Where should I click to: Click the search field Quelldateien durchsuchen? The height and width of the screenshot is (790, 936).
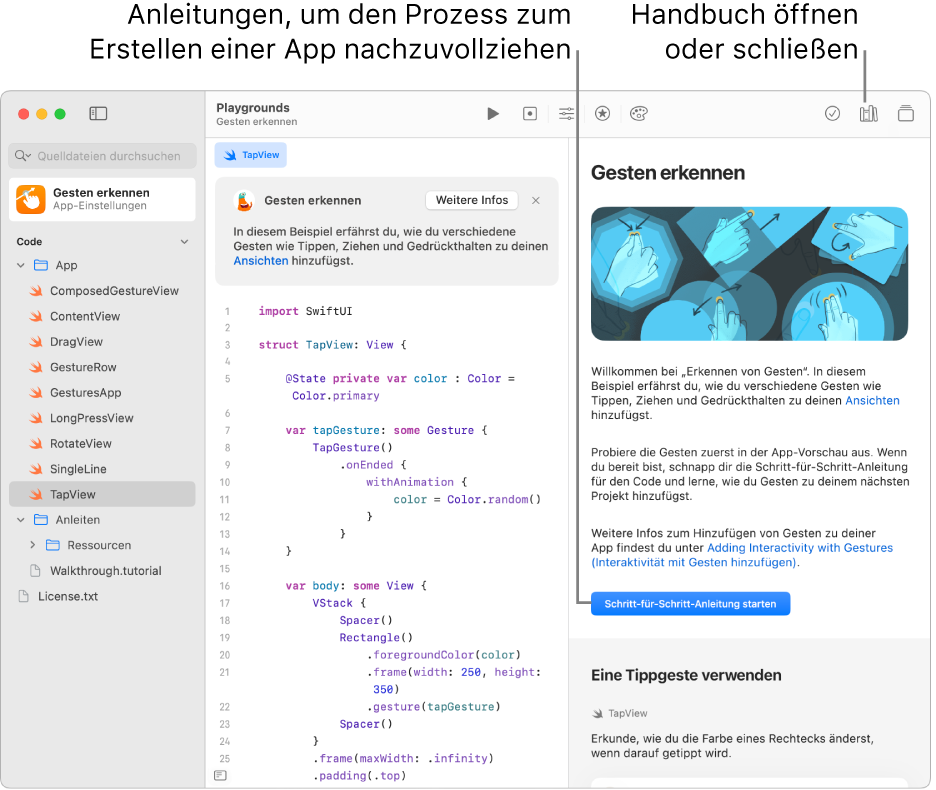[103, 156]
